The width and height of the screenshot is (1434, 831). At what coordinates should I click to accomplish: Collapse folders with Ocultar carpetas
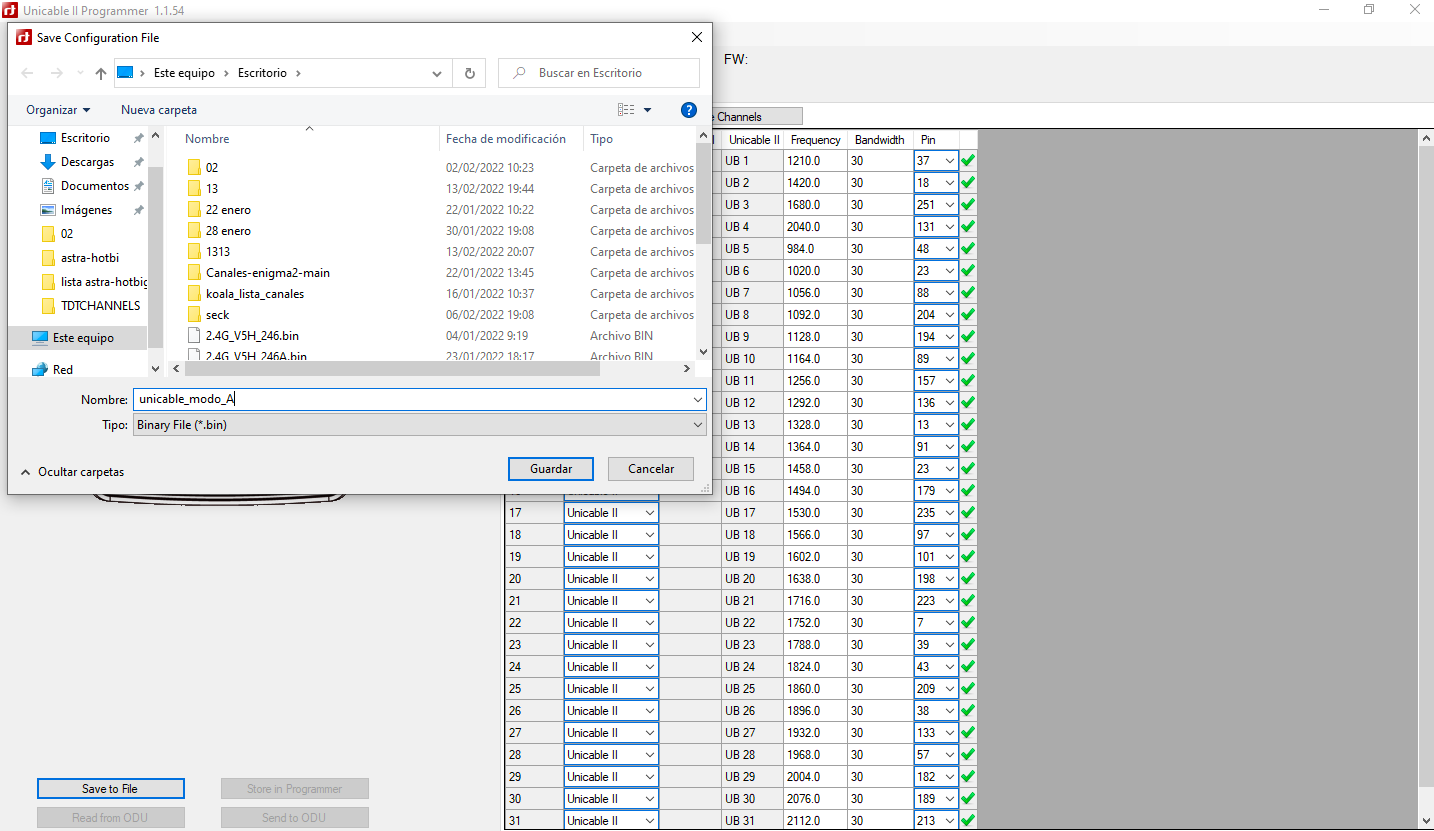(72, 472)
